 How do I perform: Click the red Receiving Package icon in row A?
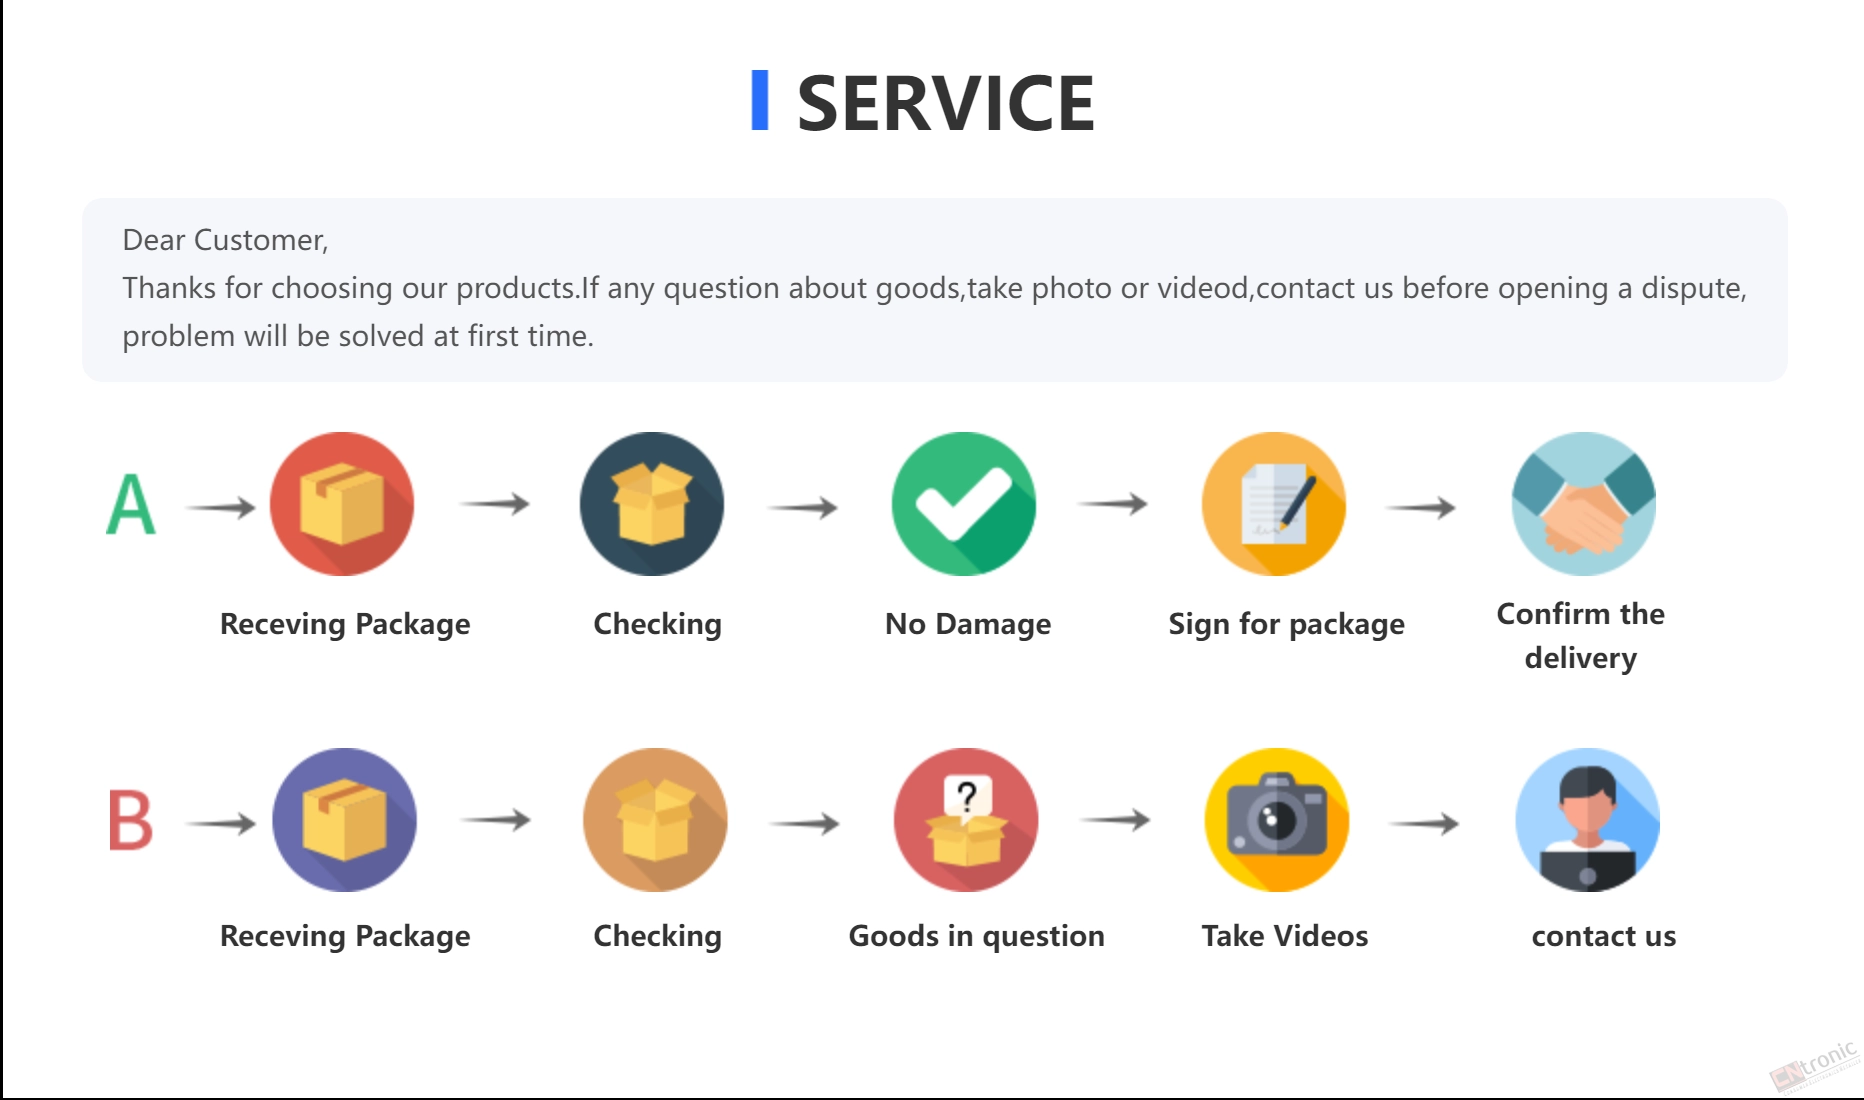tap(342, 504)
